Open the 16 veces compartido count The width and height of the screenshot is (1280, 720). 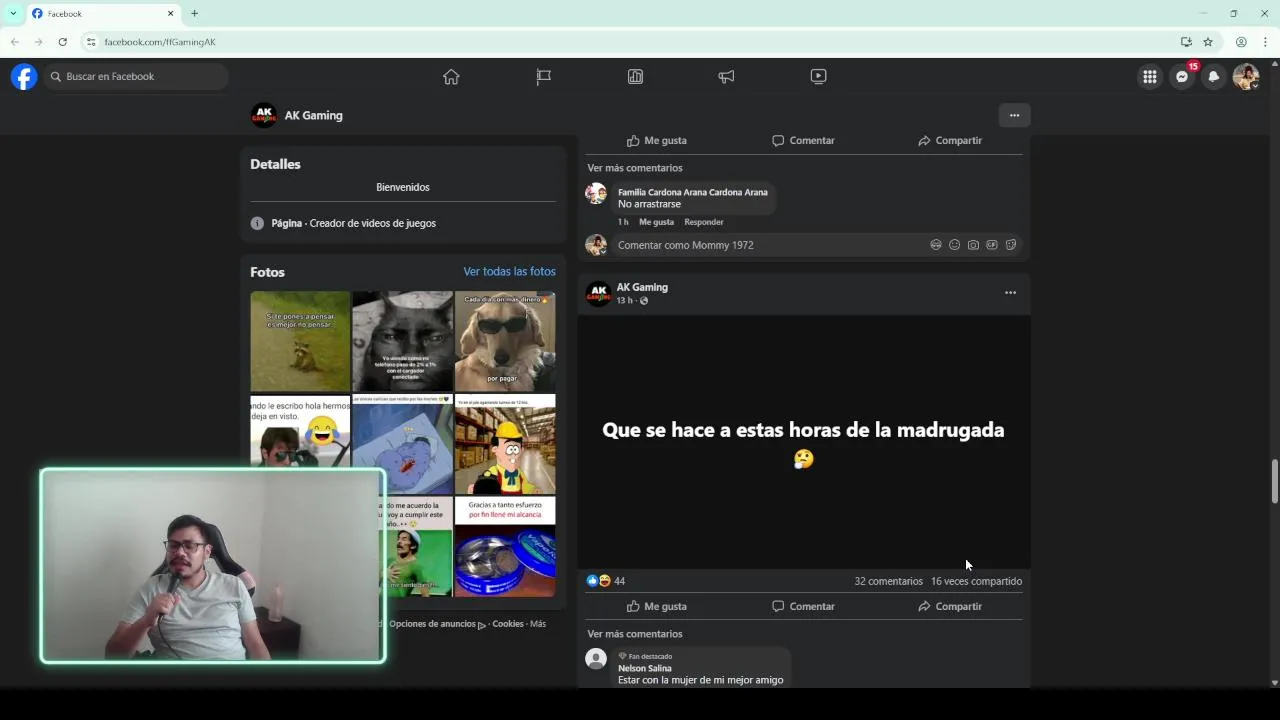click(x=976, y=581)
